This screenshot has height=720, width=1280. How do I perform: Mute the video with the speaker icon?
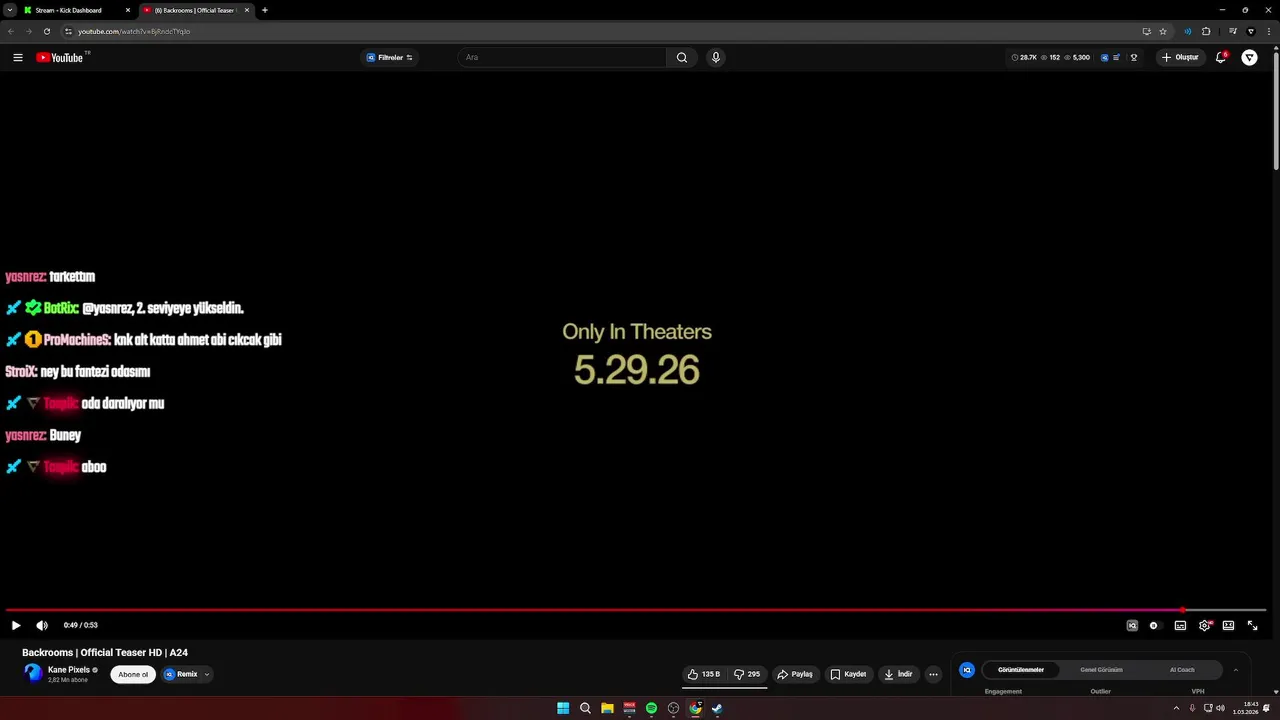point(42,625)
